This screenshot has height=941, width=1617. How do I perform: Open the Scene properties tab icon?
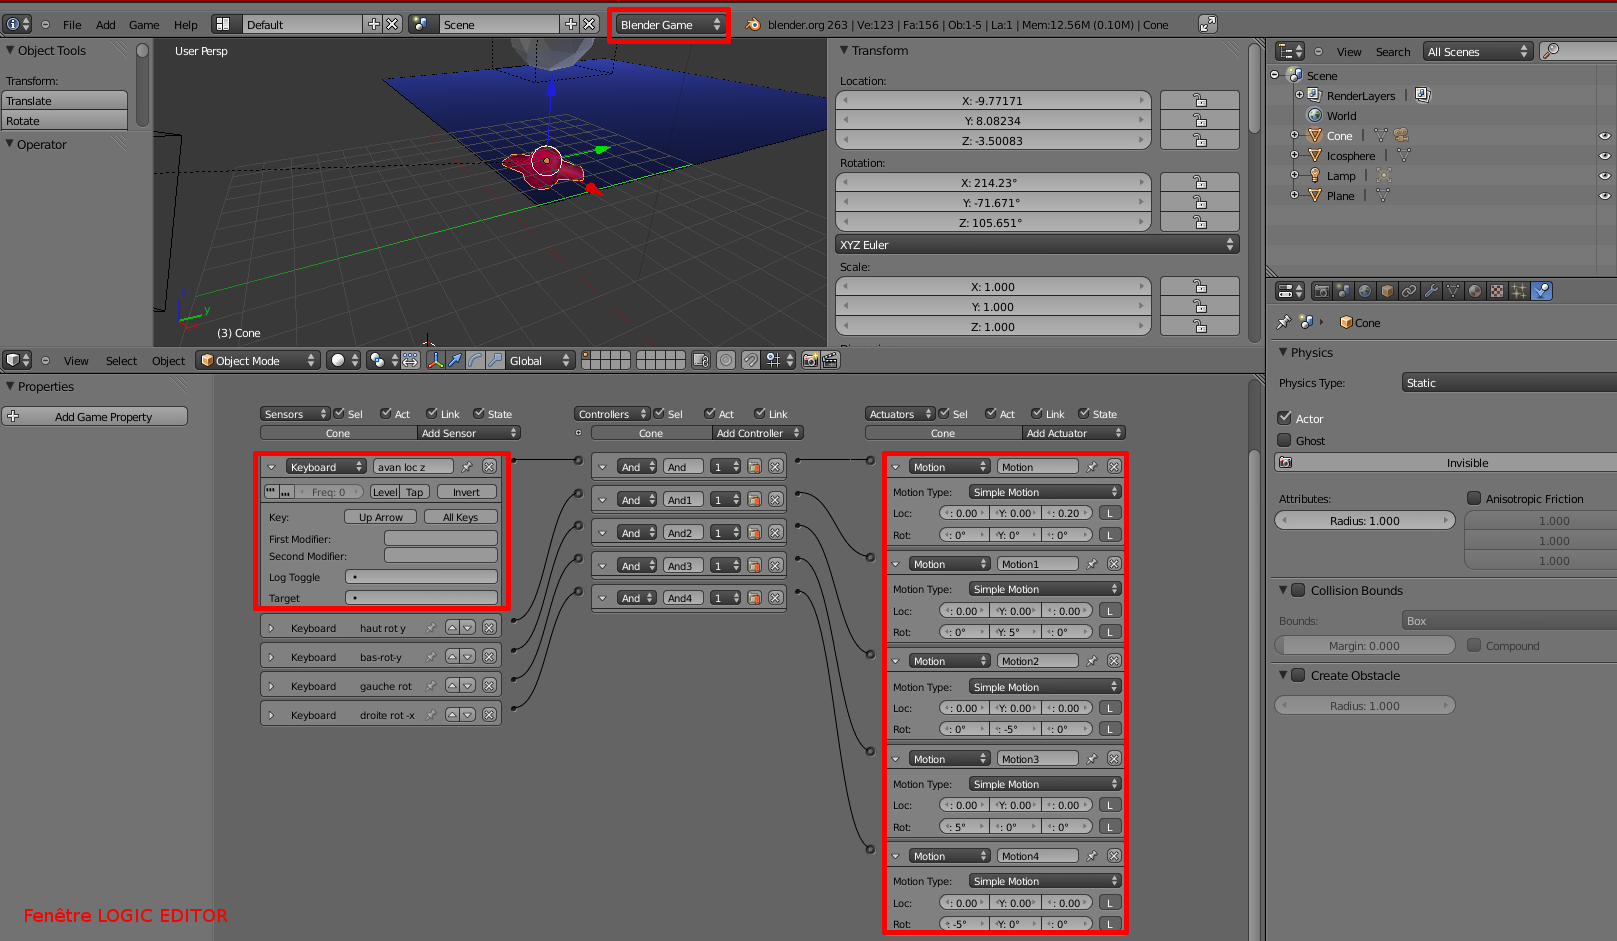pyautogui.click(x=1343, y=291)
